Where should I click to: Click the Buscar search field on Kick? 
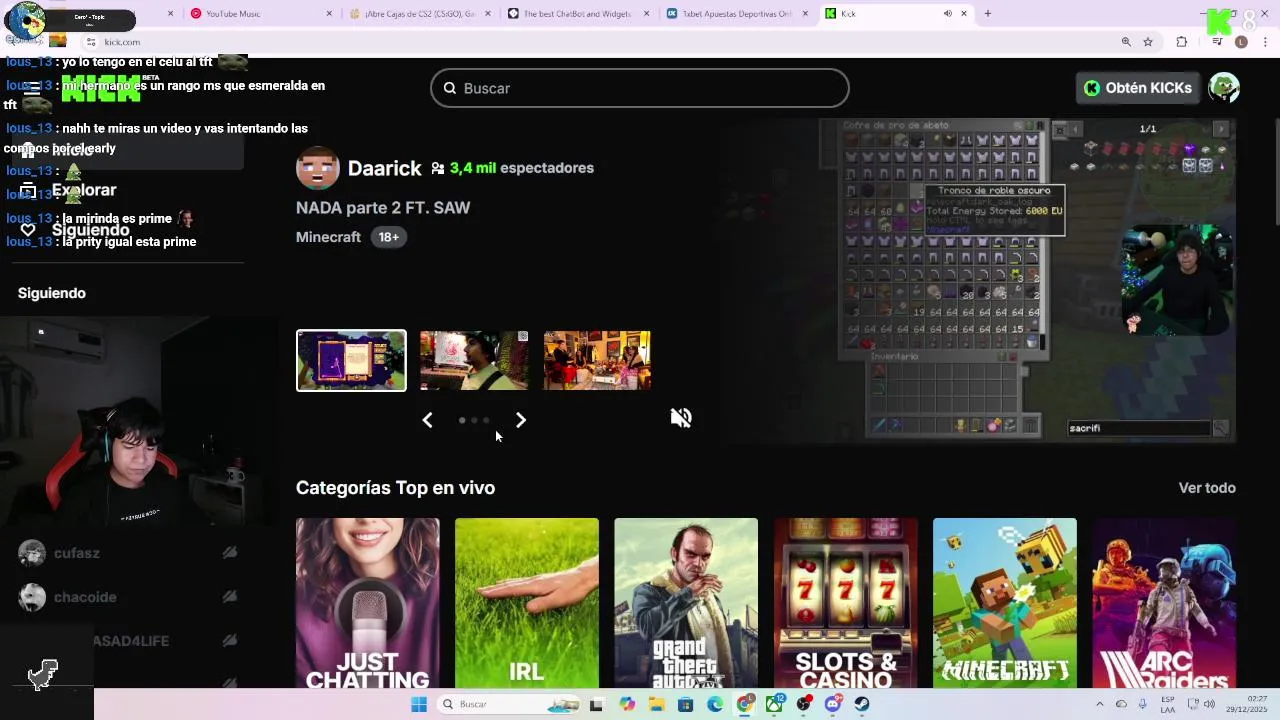(640, 88)
